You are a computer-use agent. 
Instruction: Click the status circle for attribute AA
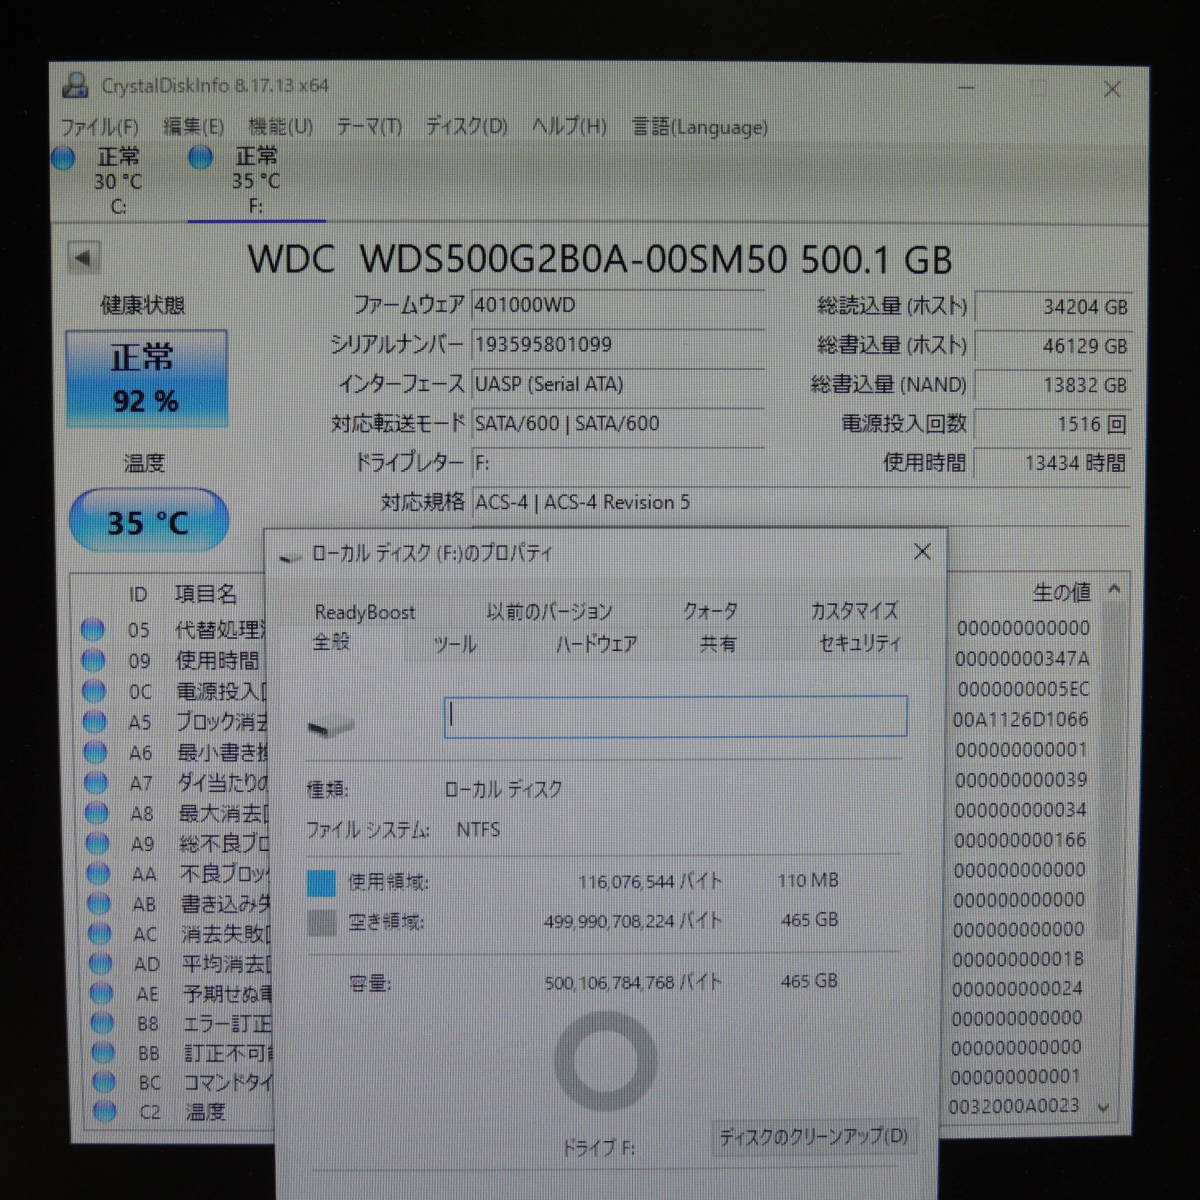tap(98, 873)
